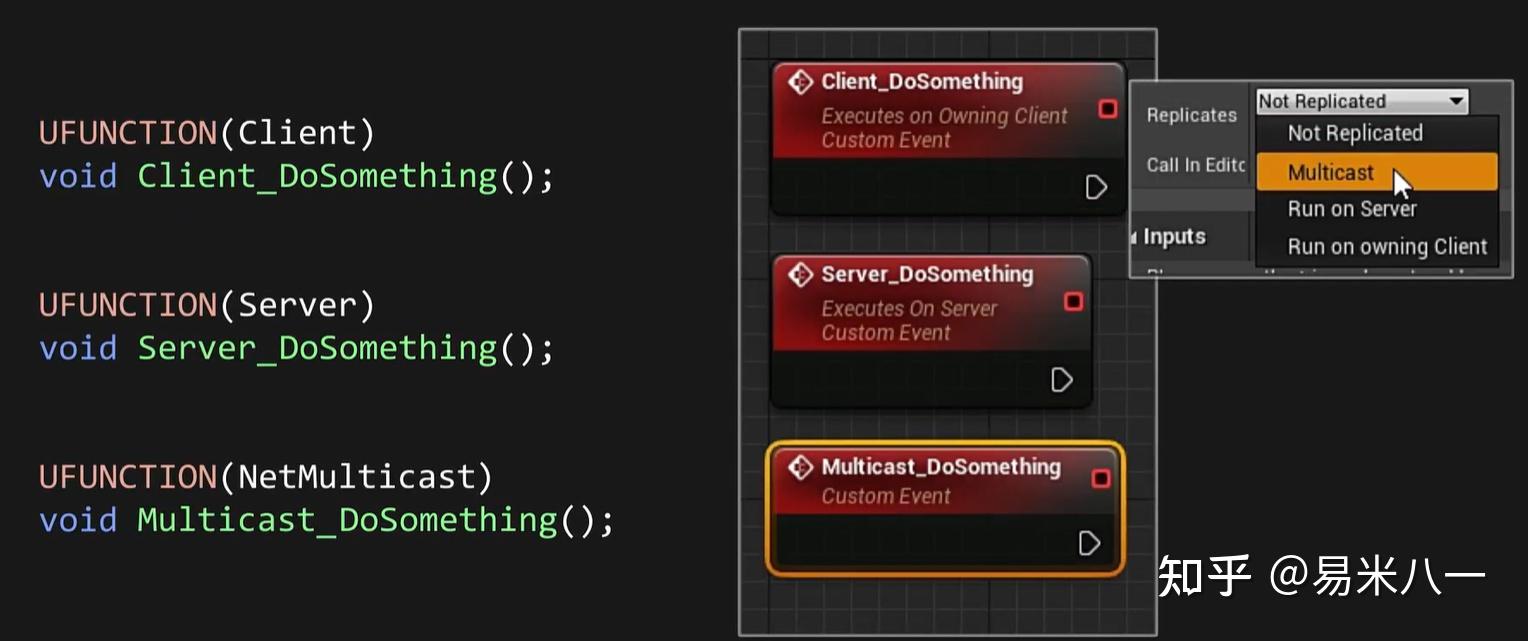This screenshot has width=1528, height=641.
Task: Click Client_DoSomething red delegate output pin
Action: tap(1107, 109)
